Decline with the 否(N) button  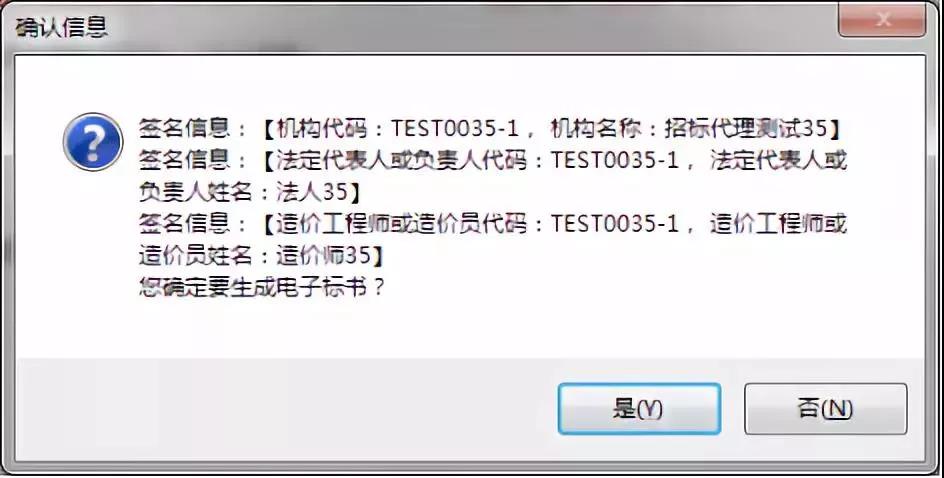coord(825,409)
